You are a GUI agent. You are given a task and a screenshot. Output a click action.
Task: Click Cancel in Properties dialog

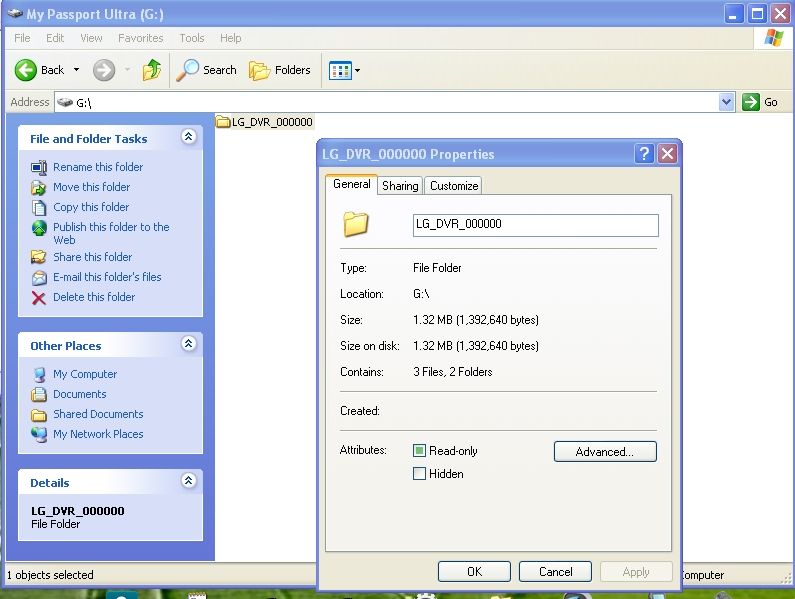point(555,572)
